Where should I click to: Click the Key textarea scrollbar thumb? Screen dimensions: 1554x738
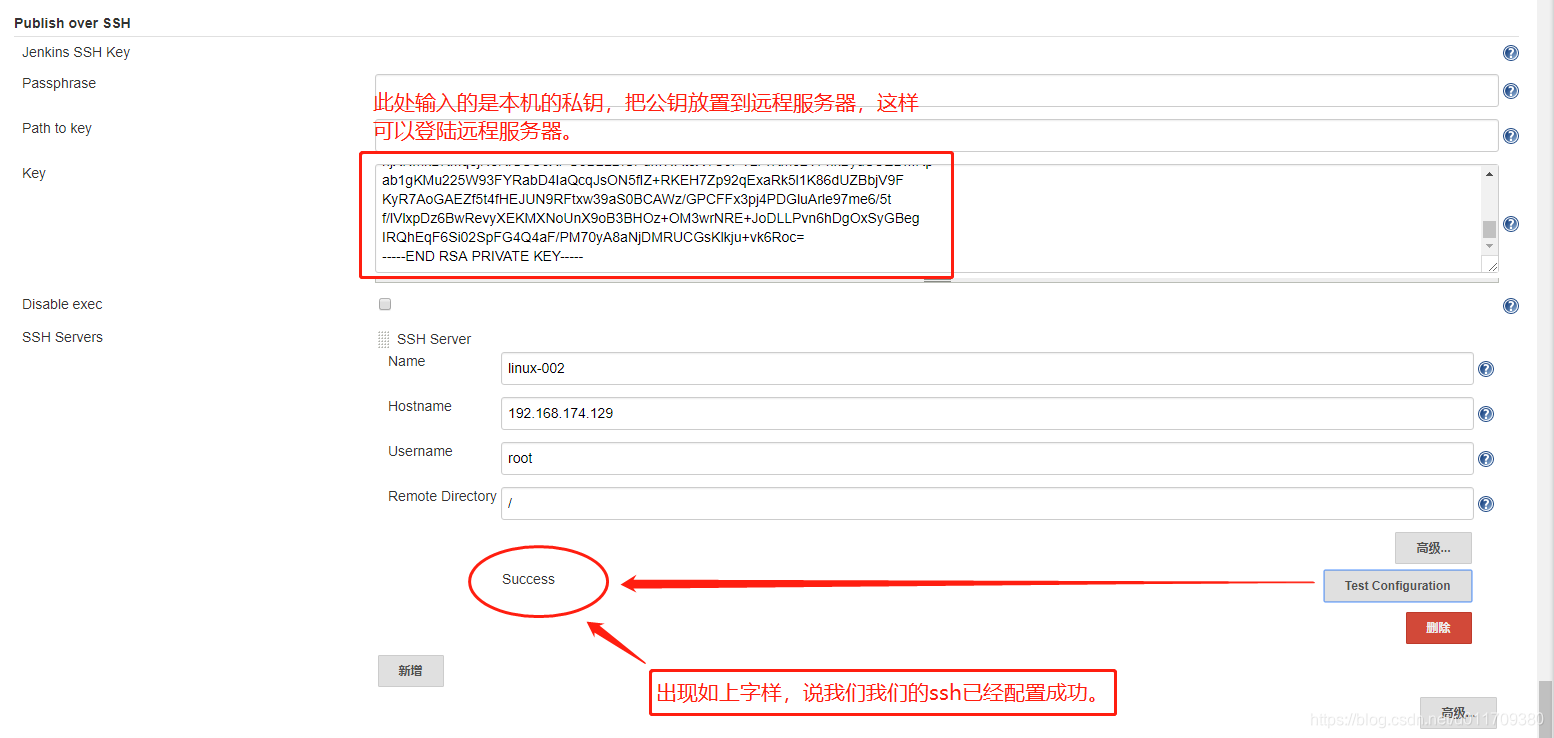click(1489, 229)
